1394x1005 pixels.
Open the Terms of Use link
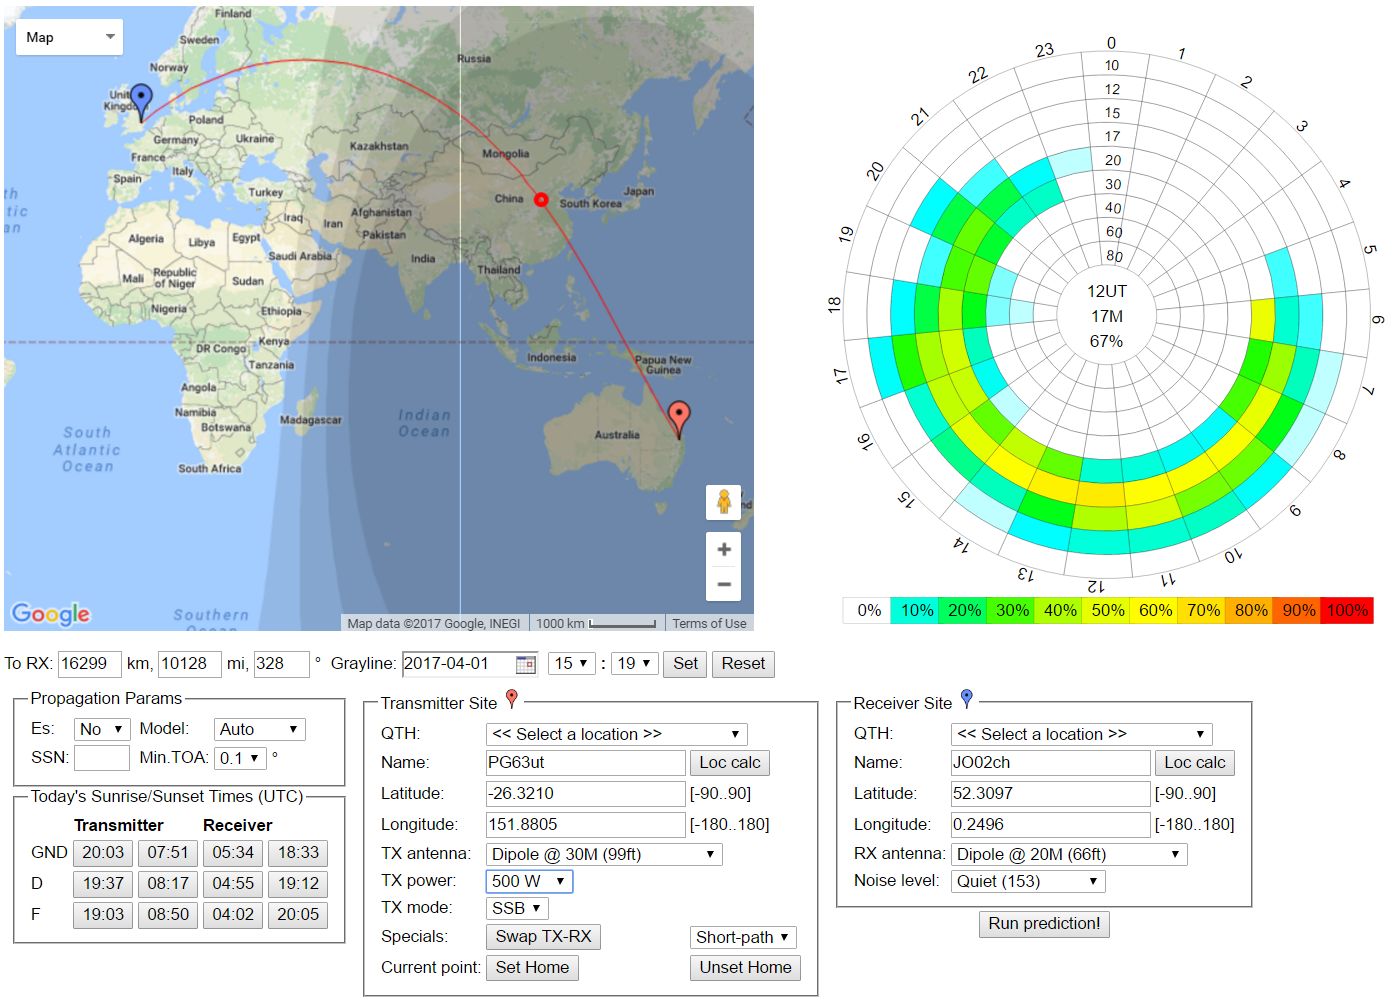tap(709, 623)
